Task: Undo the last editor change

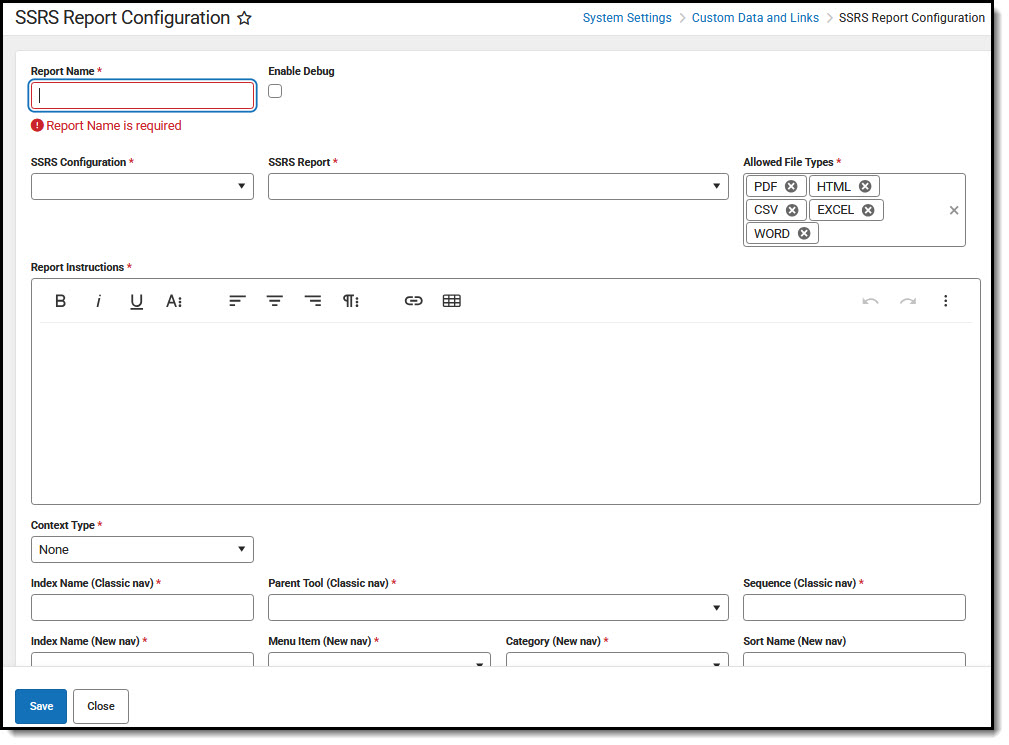Action: 870,301
